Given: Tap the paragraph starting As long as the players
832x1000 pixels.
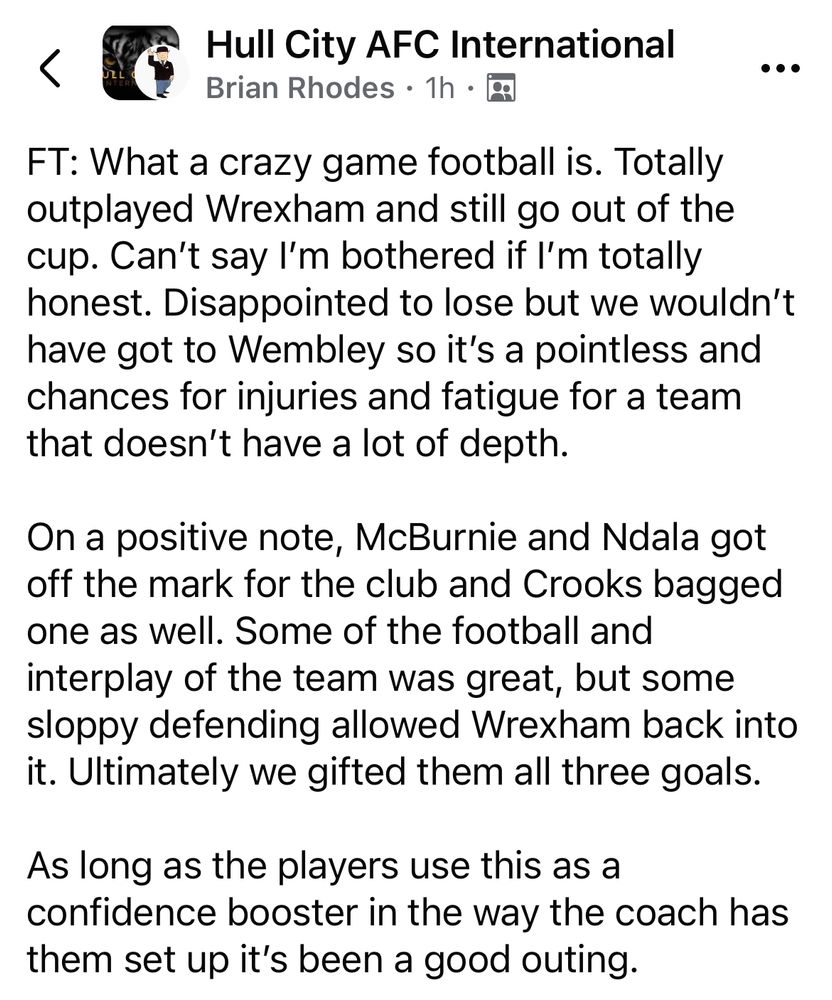Looking at the screenshot, I should [407, 913].
